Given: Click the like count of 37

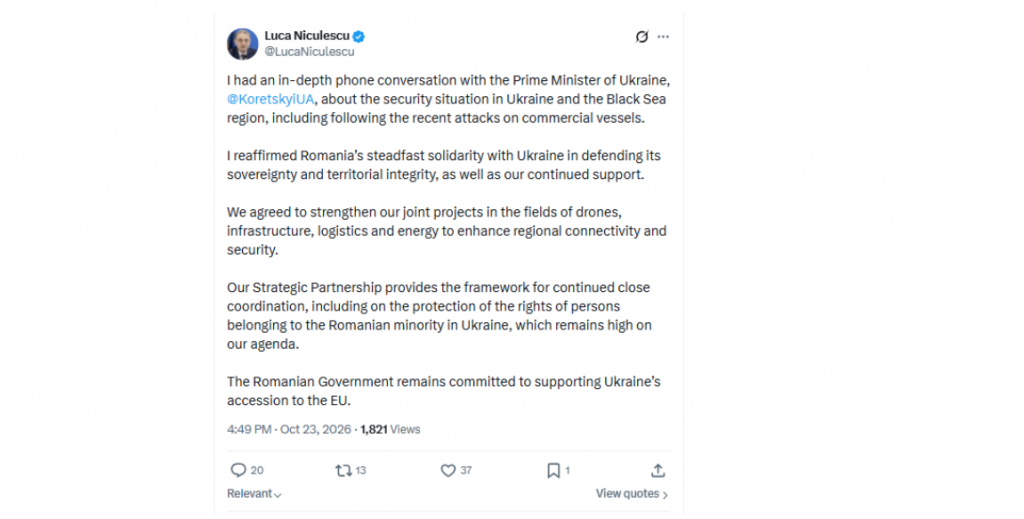Looking at the screenshot, I should (x=466, y=470).
